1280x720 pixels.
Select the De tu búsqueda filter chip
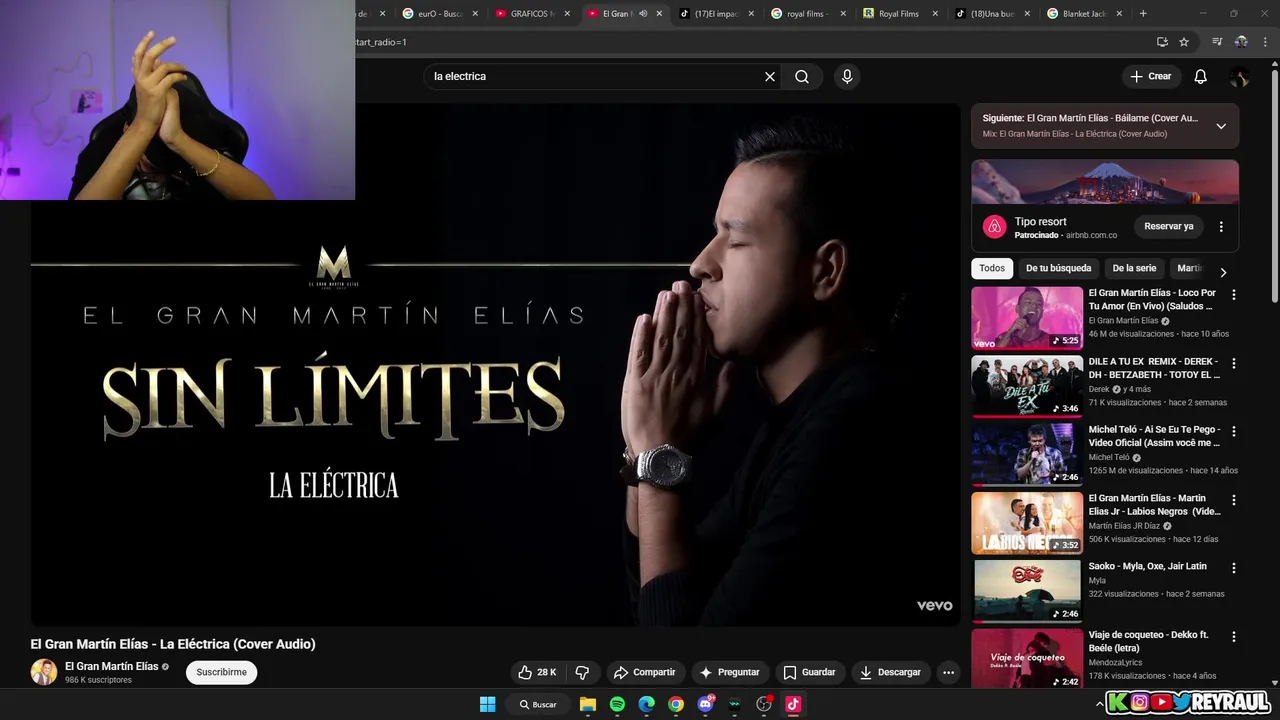1058,268
